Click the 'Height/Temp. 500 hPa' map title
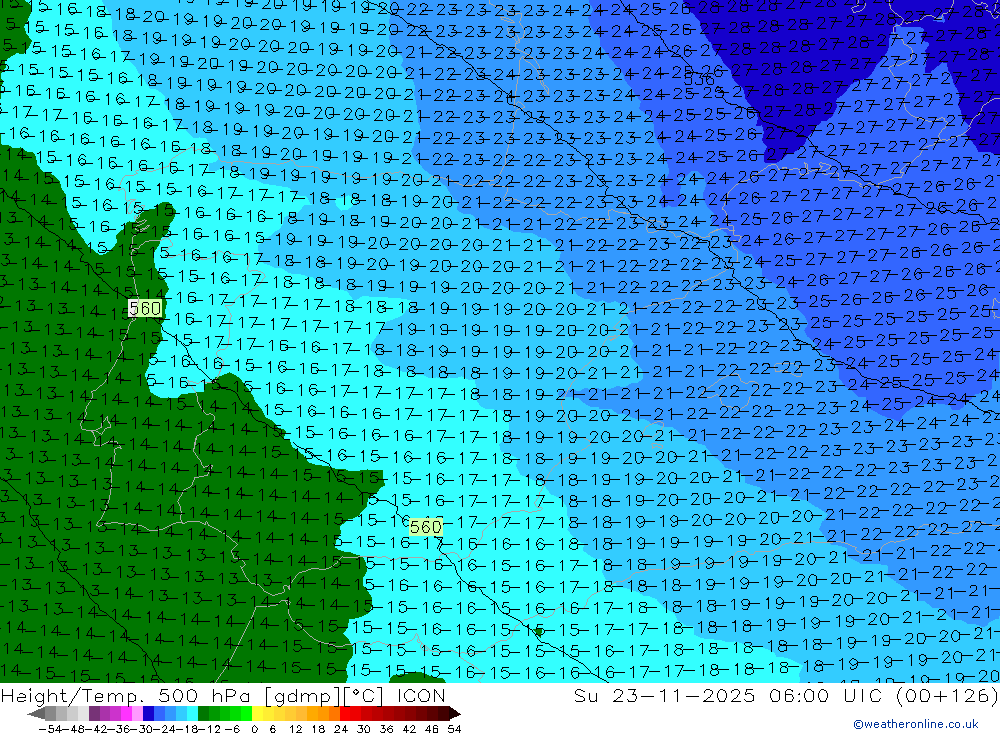This screenshot has height=733, width=1000. click(127, 695)
